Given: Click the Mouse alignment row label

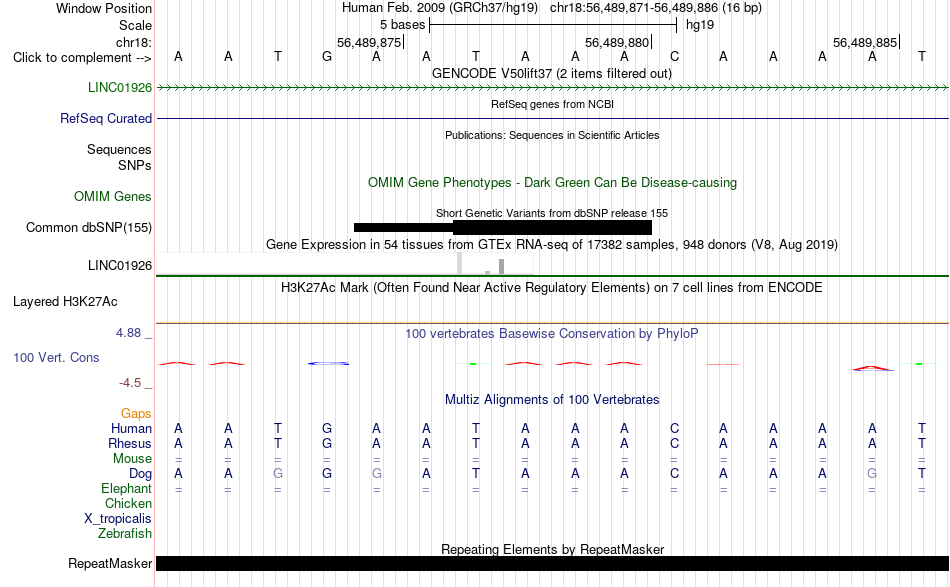Looking at the screenshot, I should [132, 459].
